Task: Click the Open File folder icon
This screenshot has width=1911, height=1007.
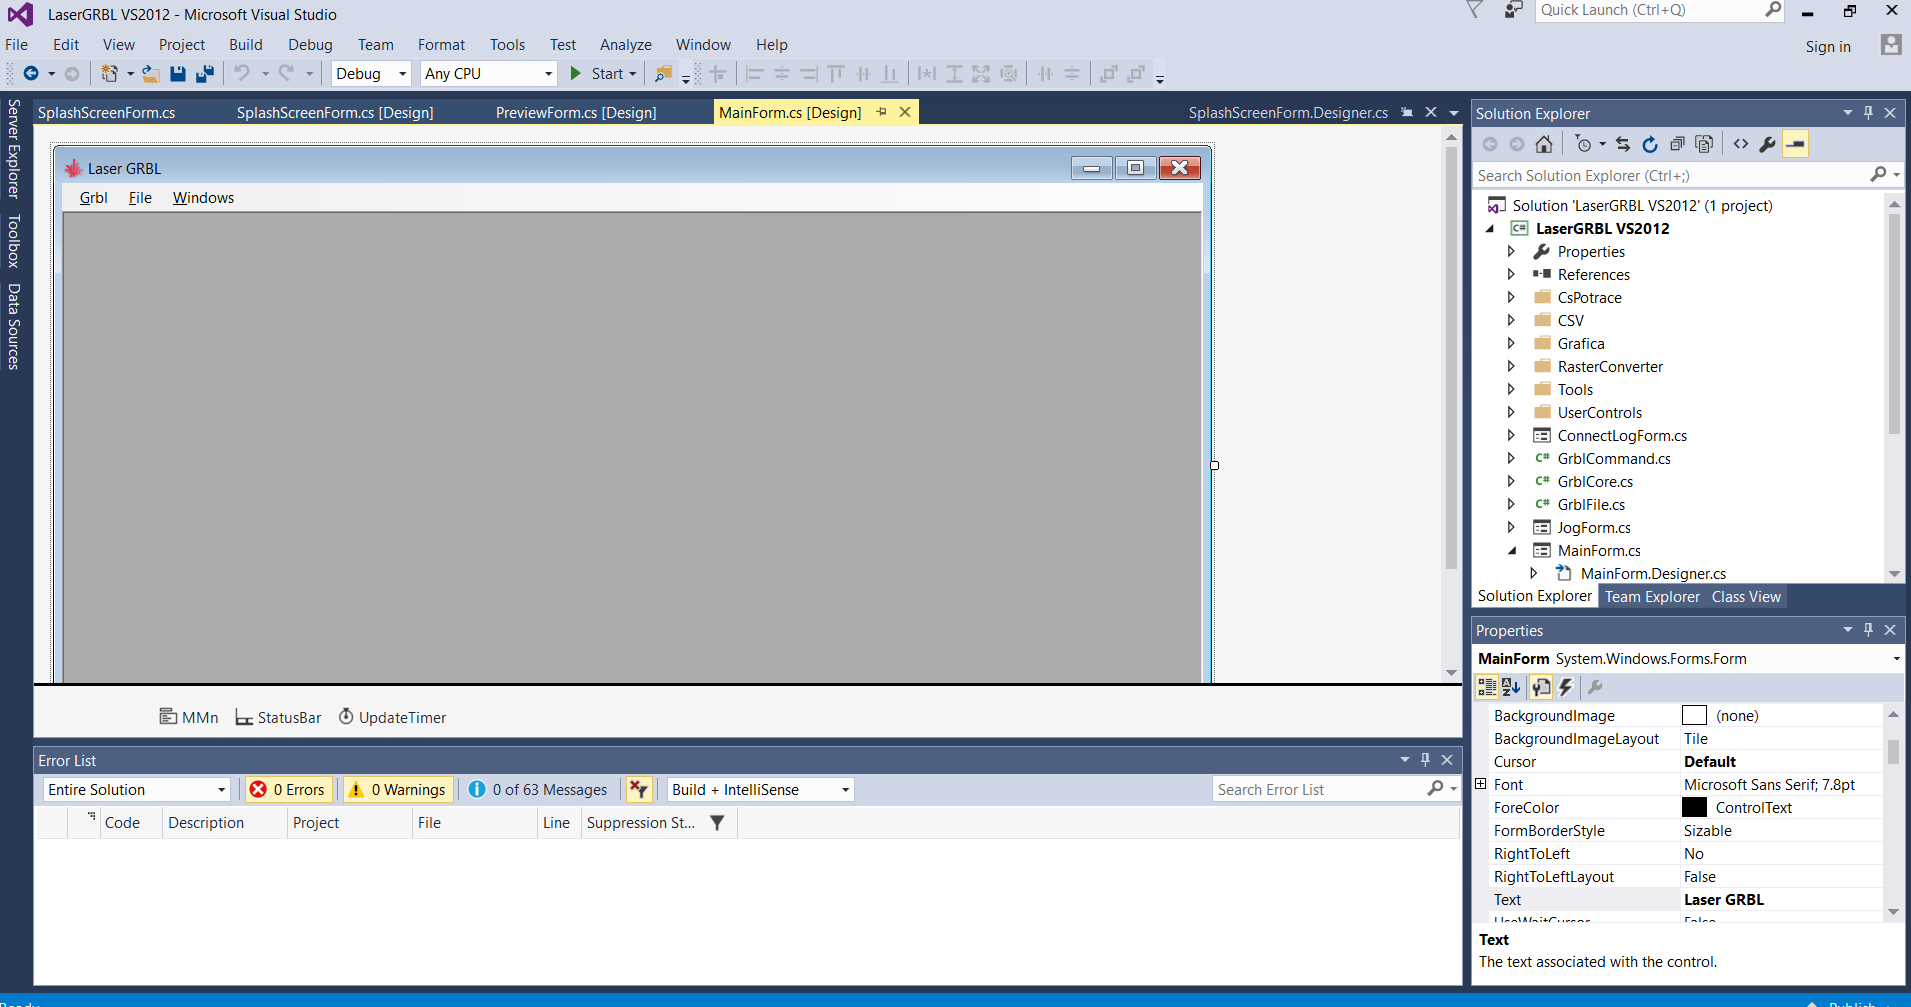Action: [150, 74]
